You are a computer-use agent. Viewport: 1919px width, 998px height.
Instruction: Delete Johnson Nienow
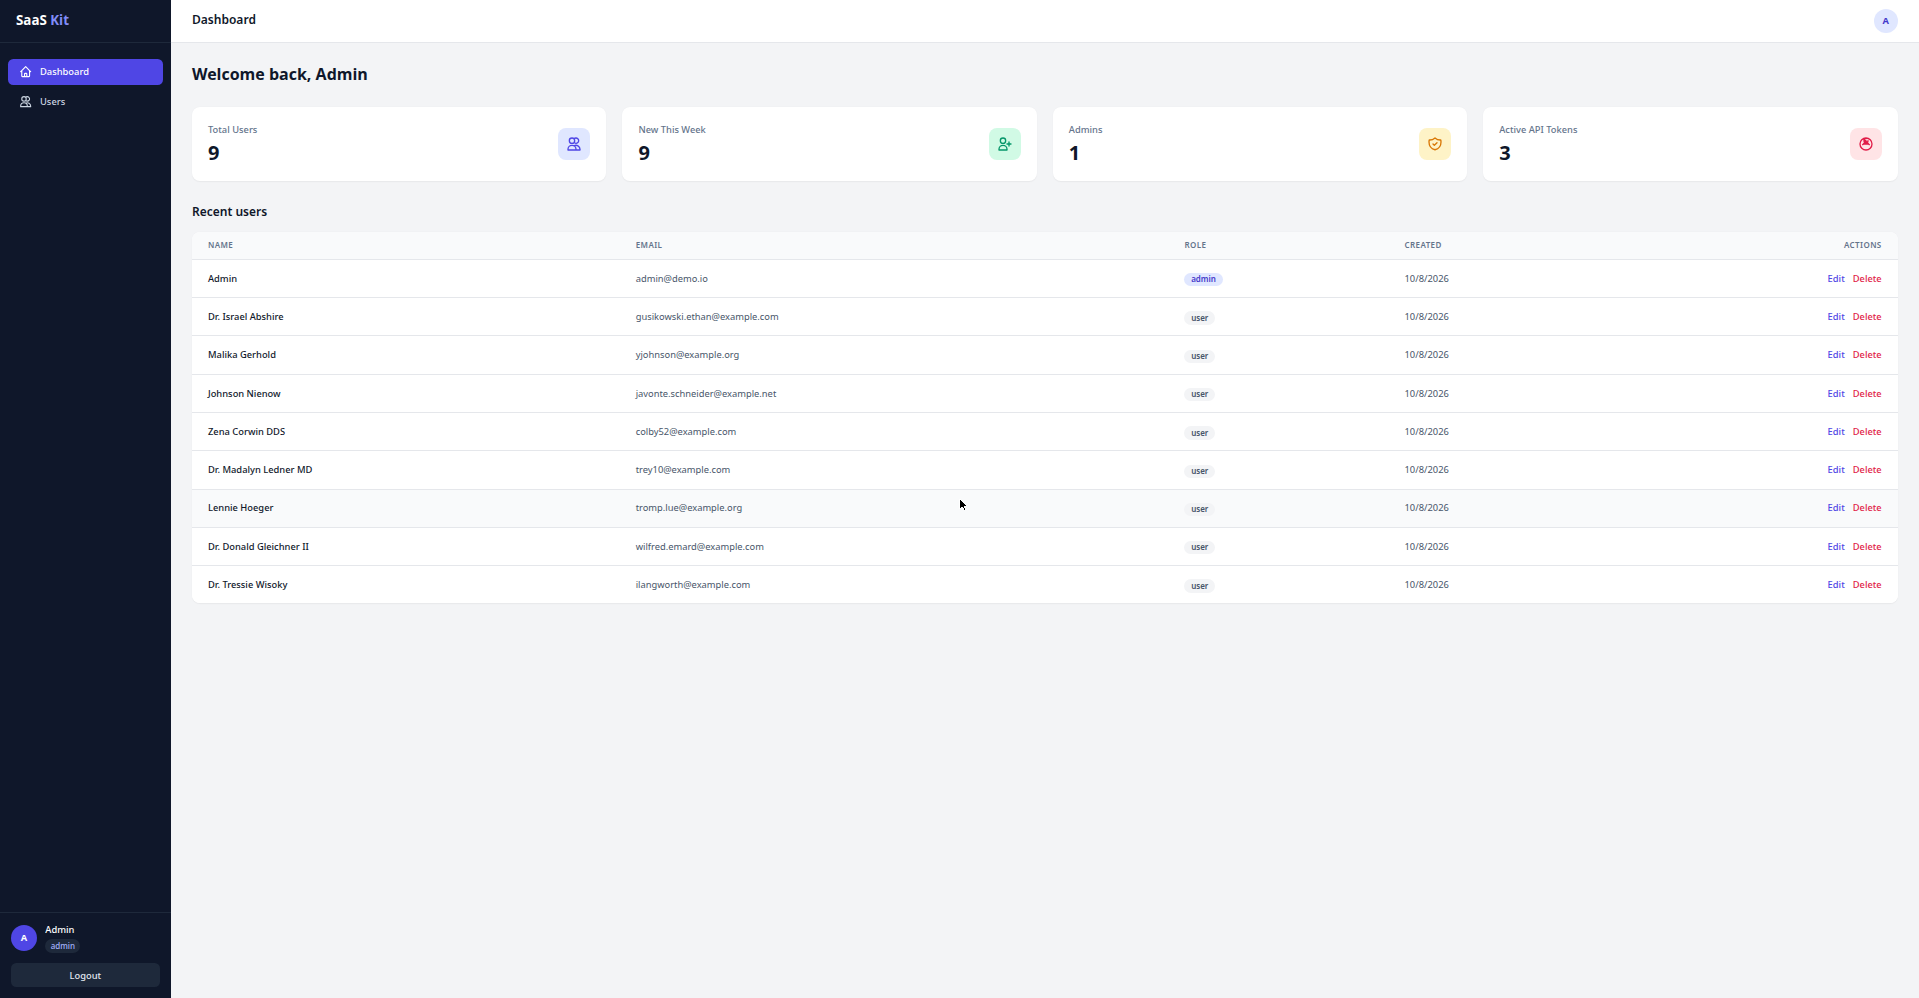tap(1867, 394)
